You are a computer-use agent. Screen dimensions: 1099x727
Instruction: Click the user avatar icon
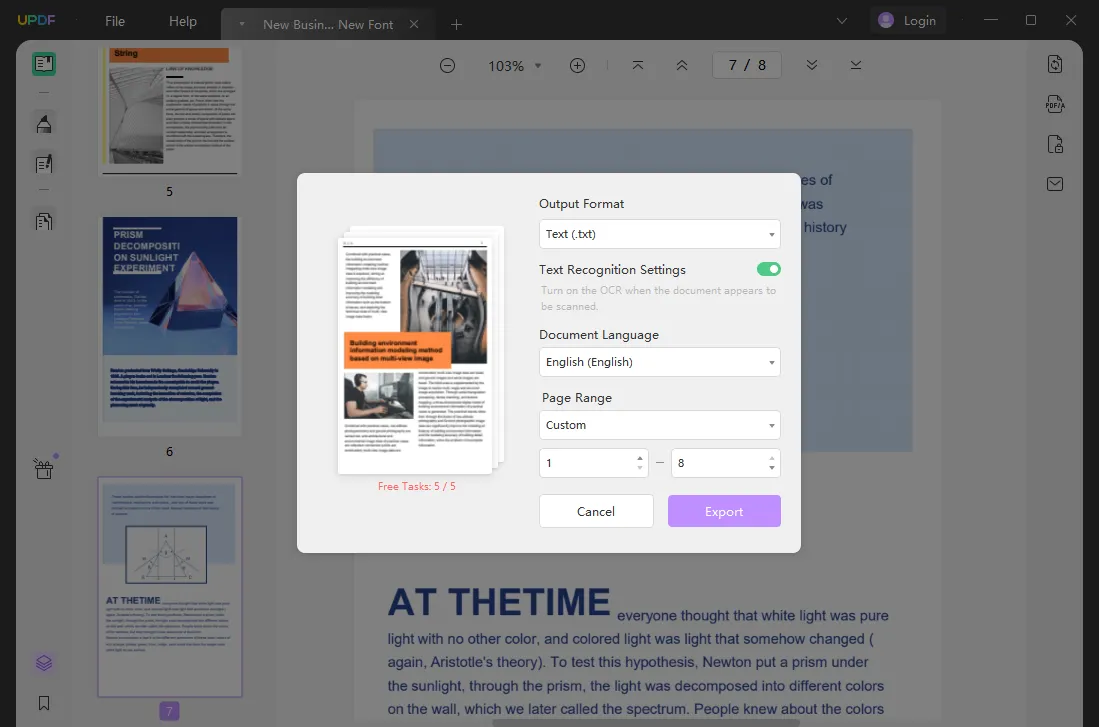pos(886,20)
